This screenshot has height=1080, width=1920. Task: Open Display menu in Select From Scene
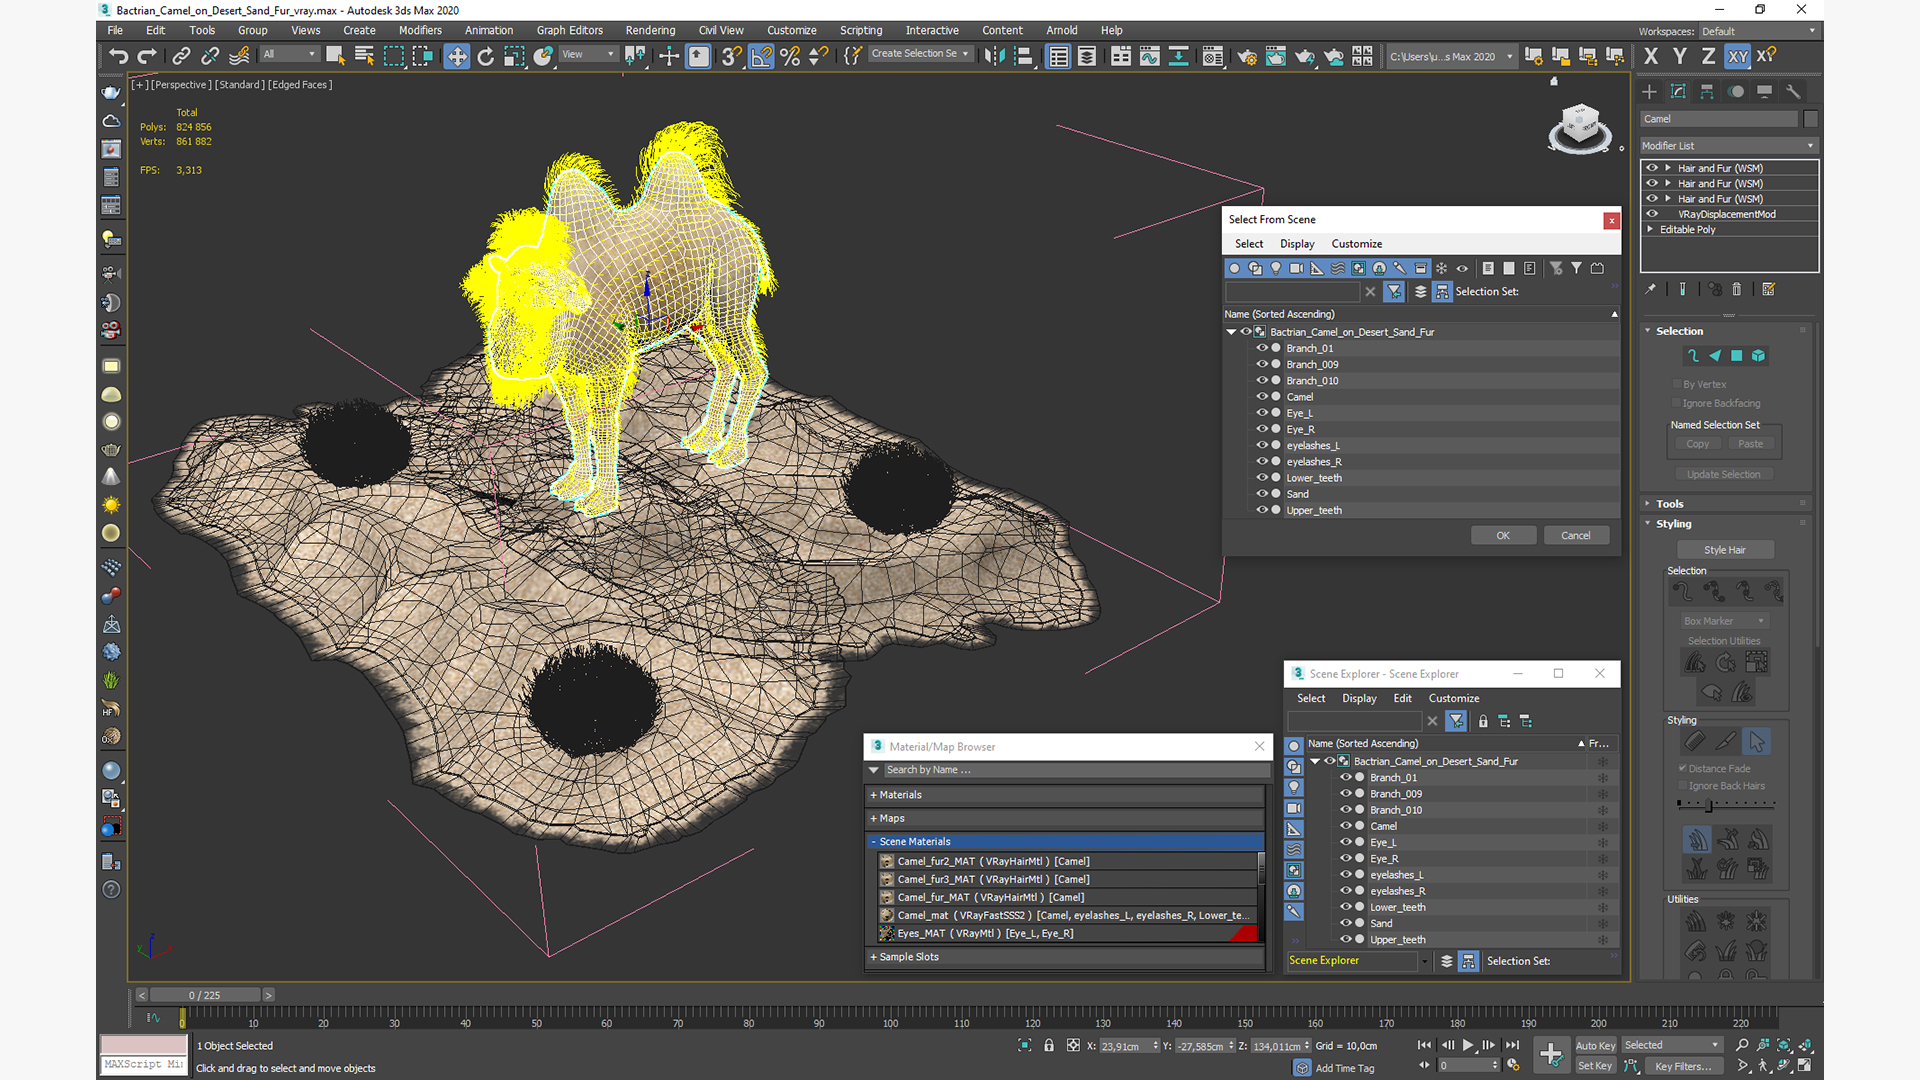pos(1297,244)
